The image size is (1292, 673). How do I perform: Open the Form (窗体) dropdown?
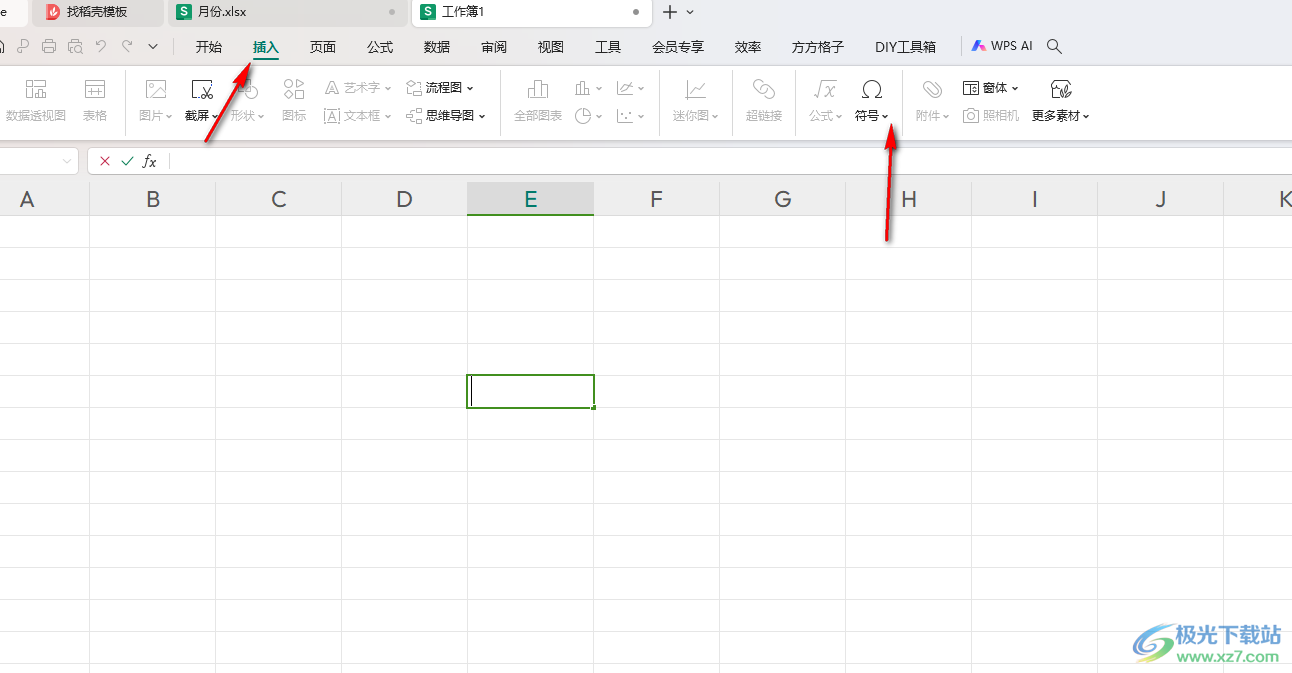pos(991,88)
